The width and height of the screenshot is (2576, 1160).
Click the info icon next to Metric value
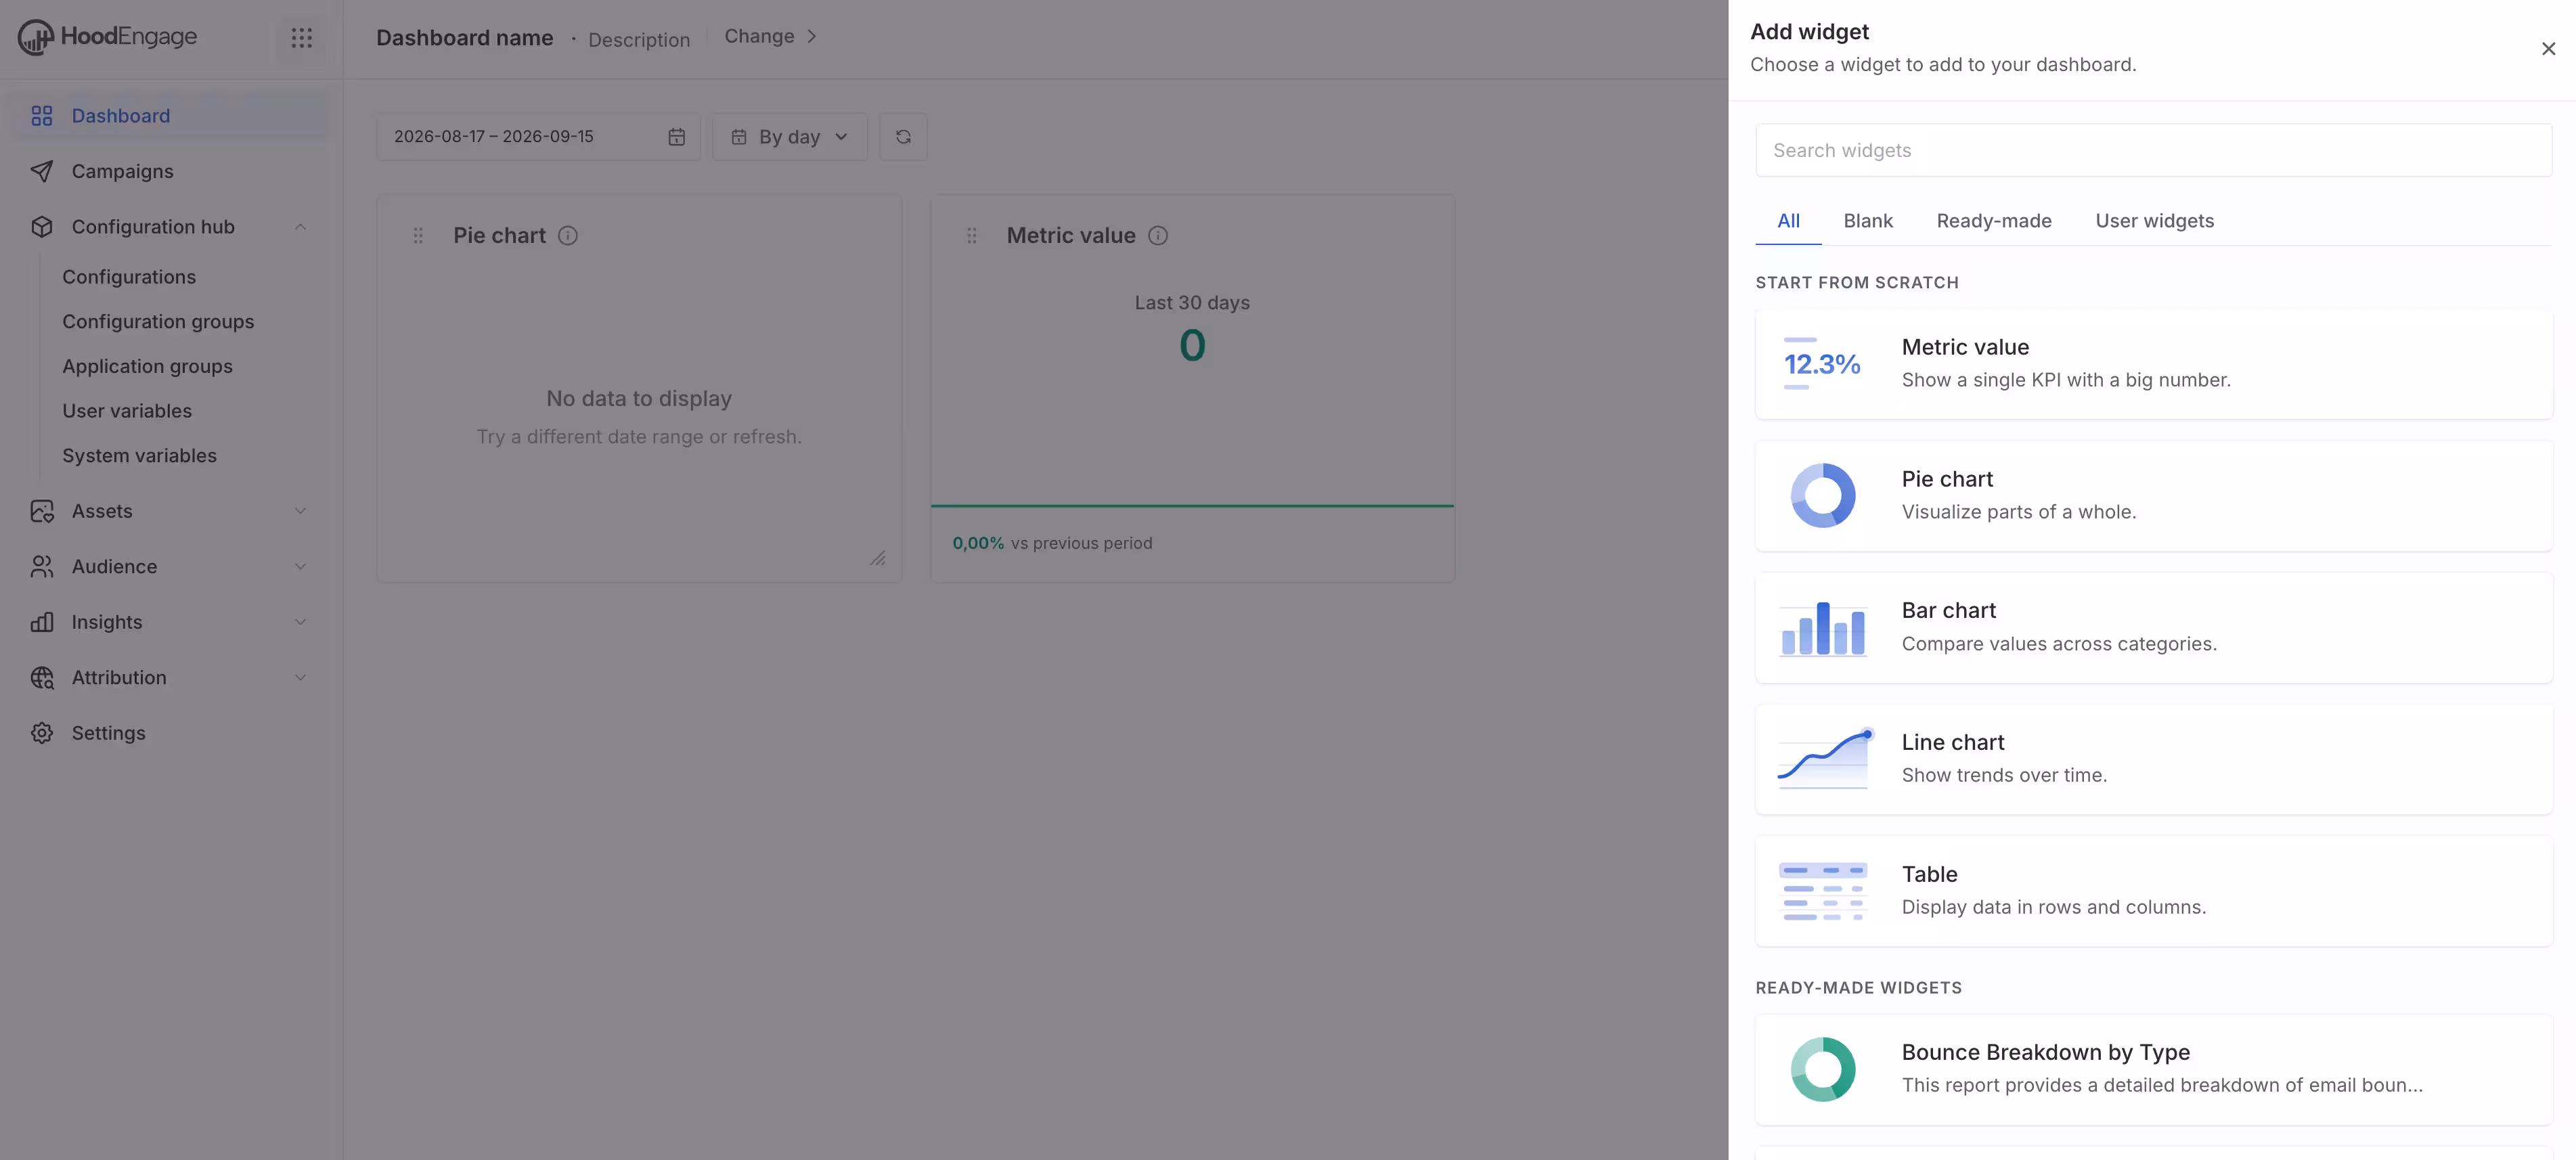1158,236
